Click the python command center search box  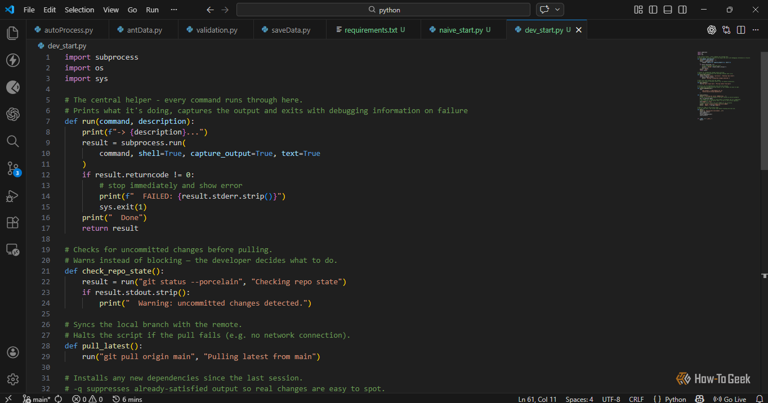[x=384, y=10]
